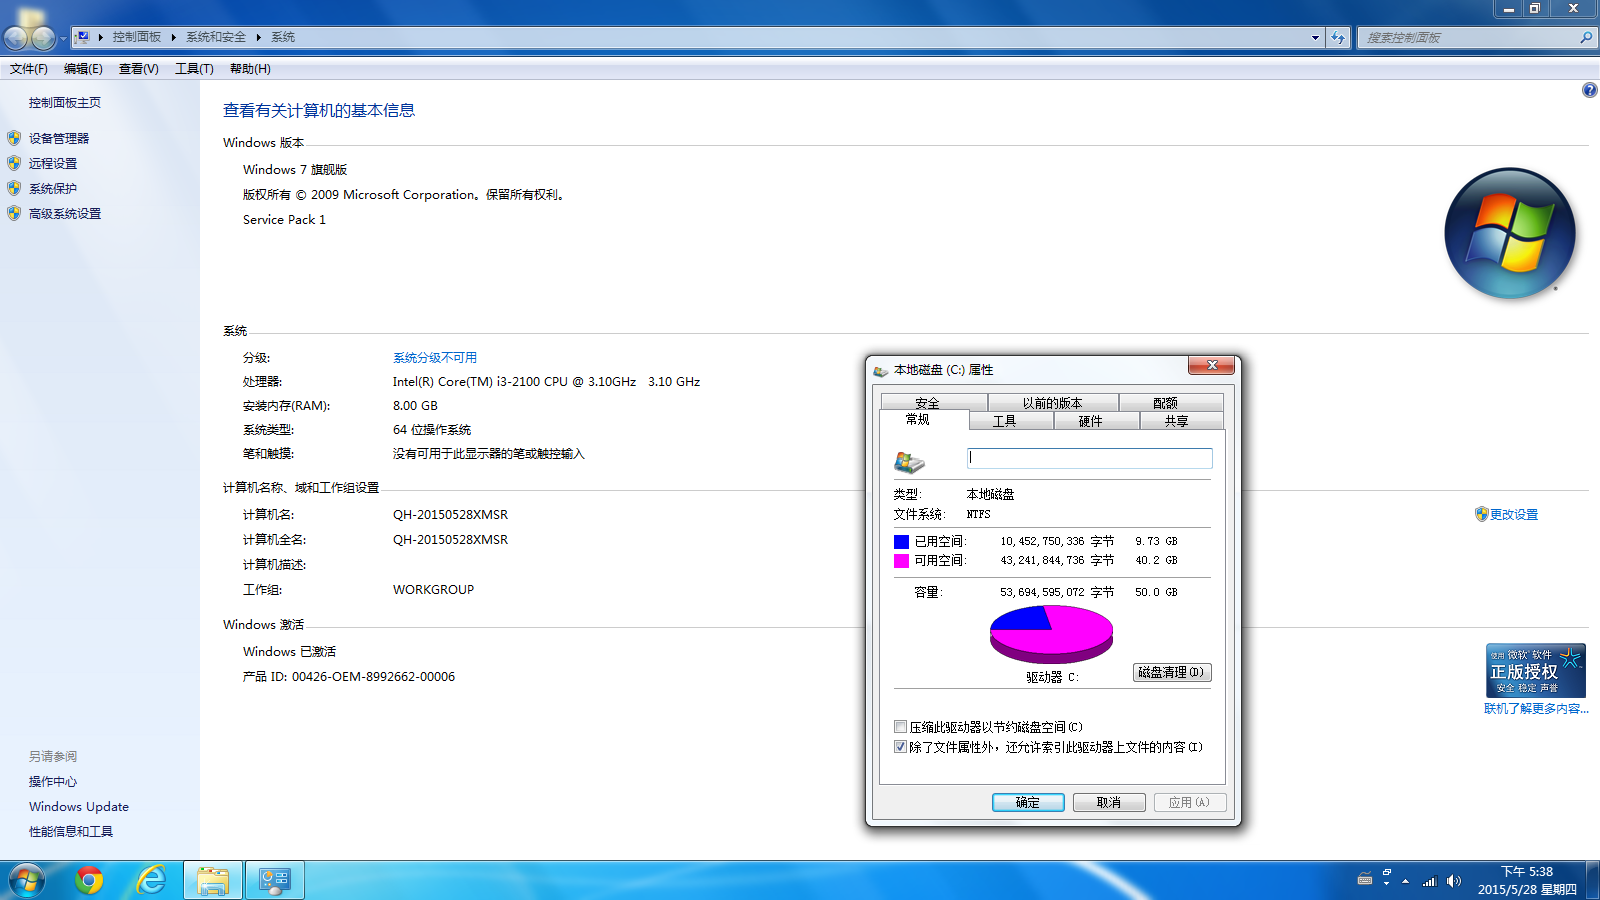Switch to 以前的版本 tab
The width and height of the screenshot is (1600, 900).
click(x=1052, y=403)
